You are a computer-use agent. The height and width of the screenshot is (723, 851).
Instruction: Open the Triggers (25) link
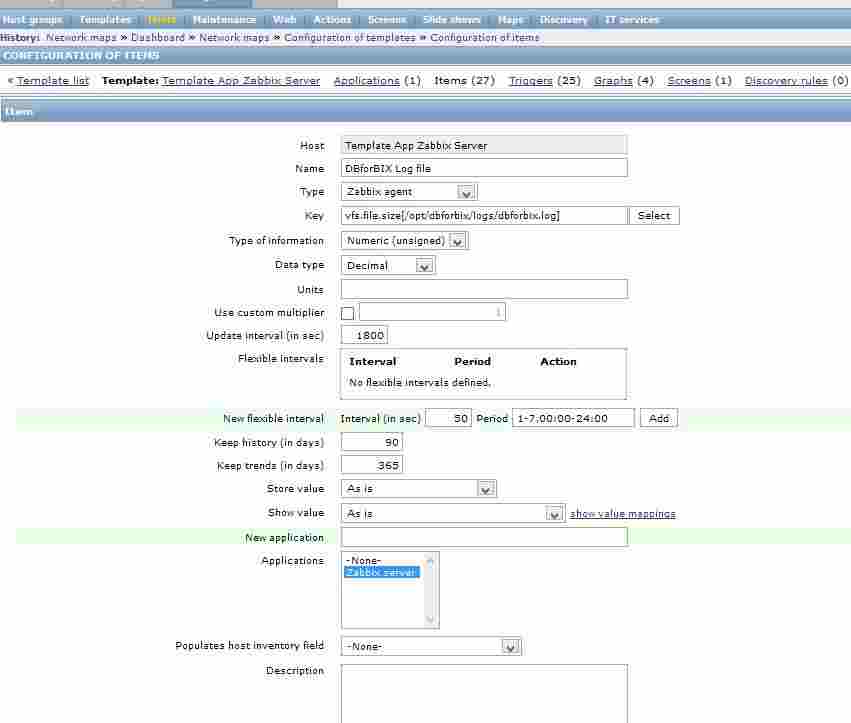[532, 81]
